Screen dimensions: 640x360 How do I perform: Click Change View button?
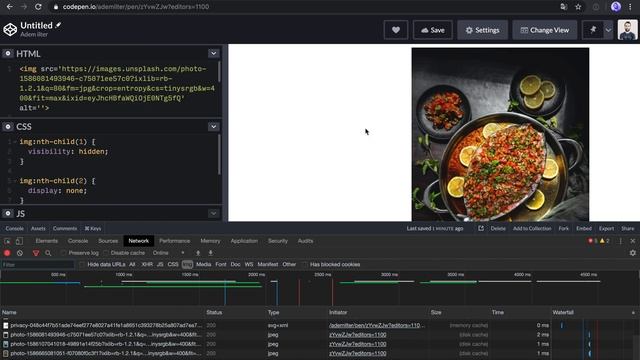click(x=544, y=30)
